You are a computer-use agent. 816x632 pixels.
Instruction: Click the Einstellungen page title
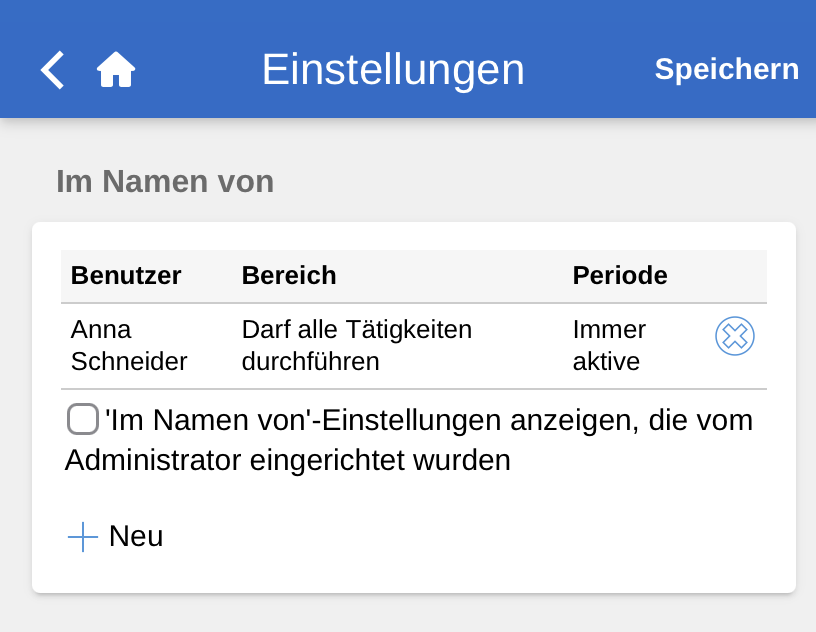[x=393, y=70]
